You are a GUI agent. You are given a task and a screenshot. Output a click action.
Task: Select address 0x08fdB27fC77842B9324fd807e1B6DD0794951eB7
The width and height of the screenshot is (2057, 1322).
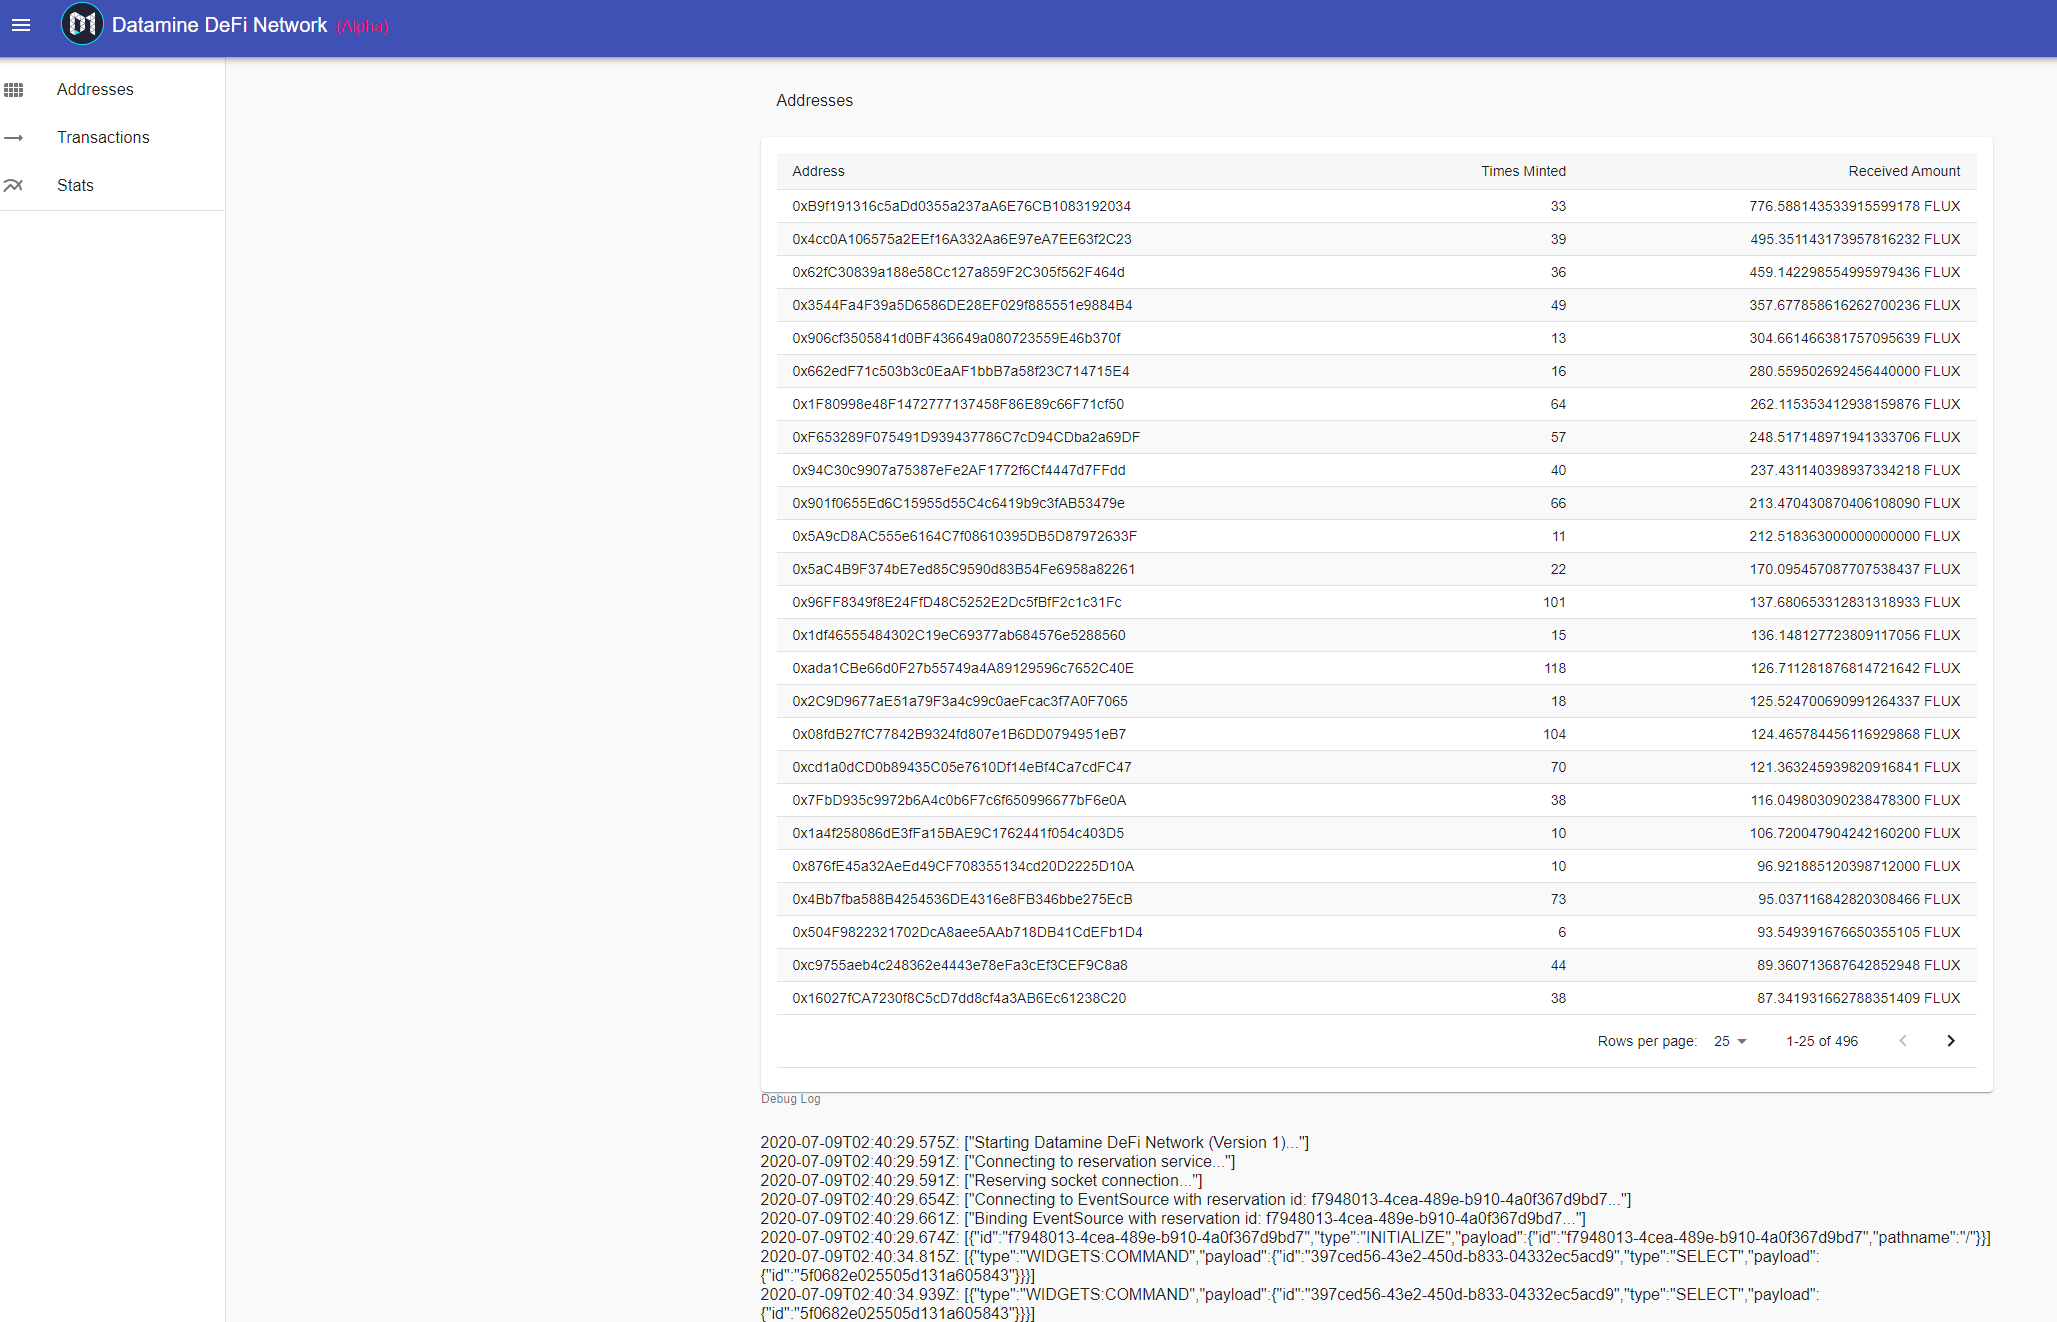959,734
